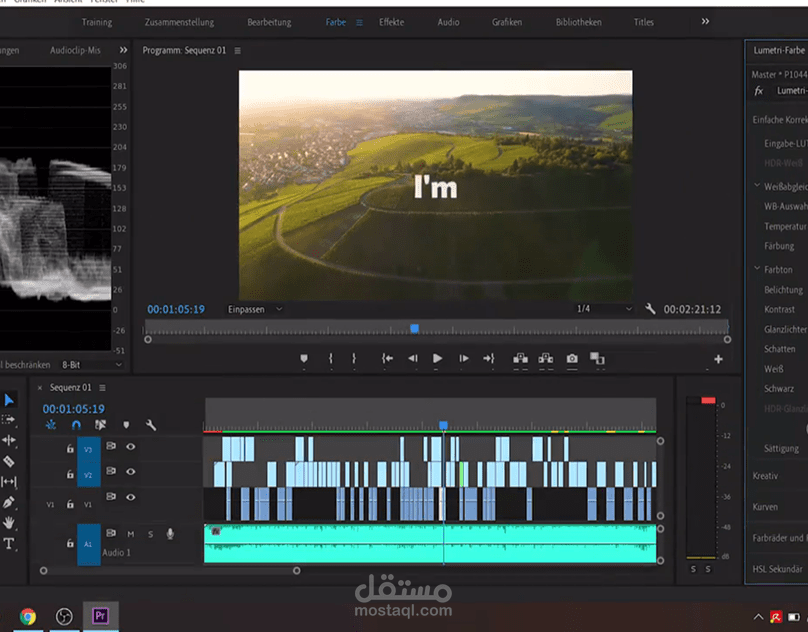Click the Program monitor playhead marker
The height and width of the screenshot is (632, 808).
414,328
